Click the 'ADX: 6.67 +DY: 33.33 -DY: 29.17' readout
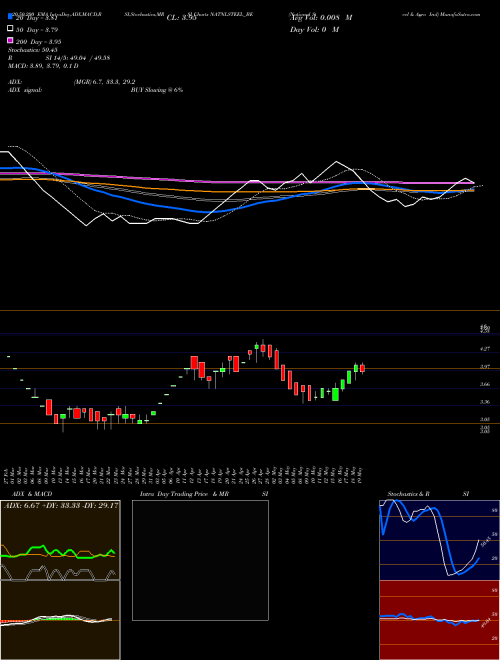The height and width of the screenshot is (660, 500). [61, 506]
